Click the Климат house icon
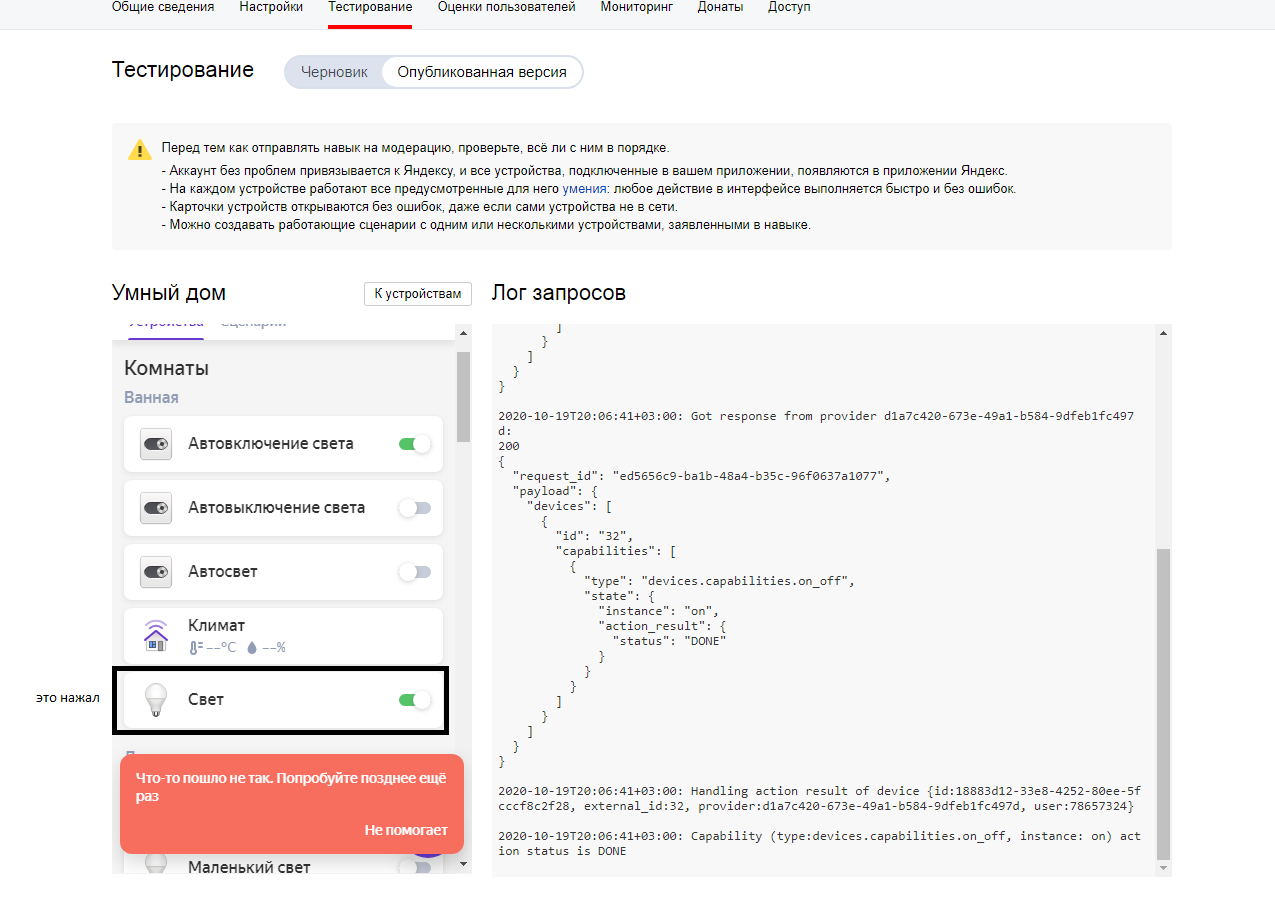This screenshot has width=1275, height=917. pyautogui.click(x=156, y=636)
